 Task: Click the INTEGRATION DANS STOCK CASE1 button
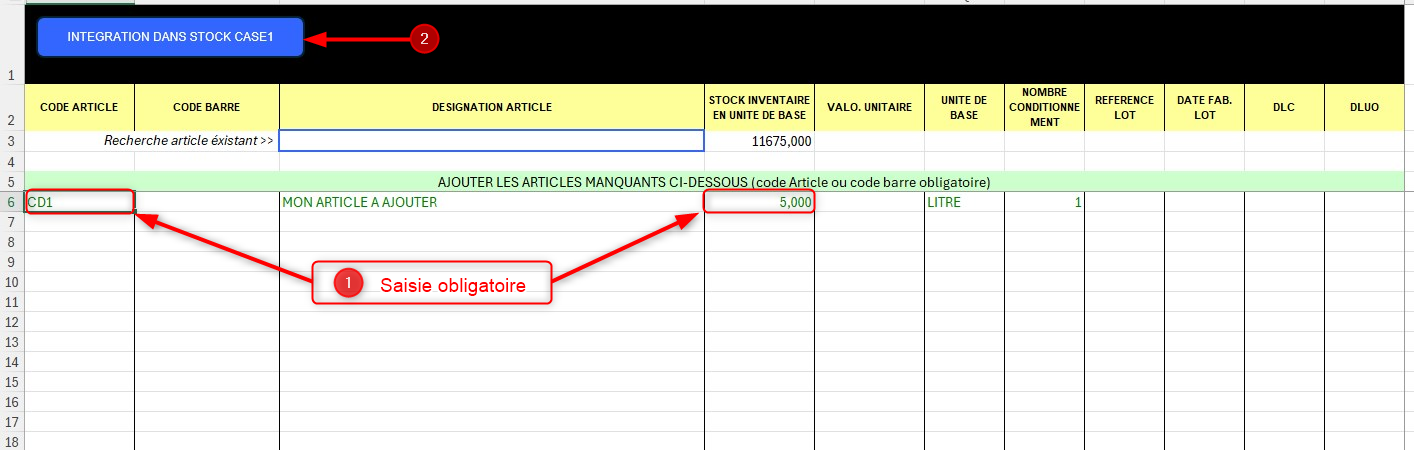[x=170, y=37]
